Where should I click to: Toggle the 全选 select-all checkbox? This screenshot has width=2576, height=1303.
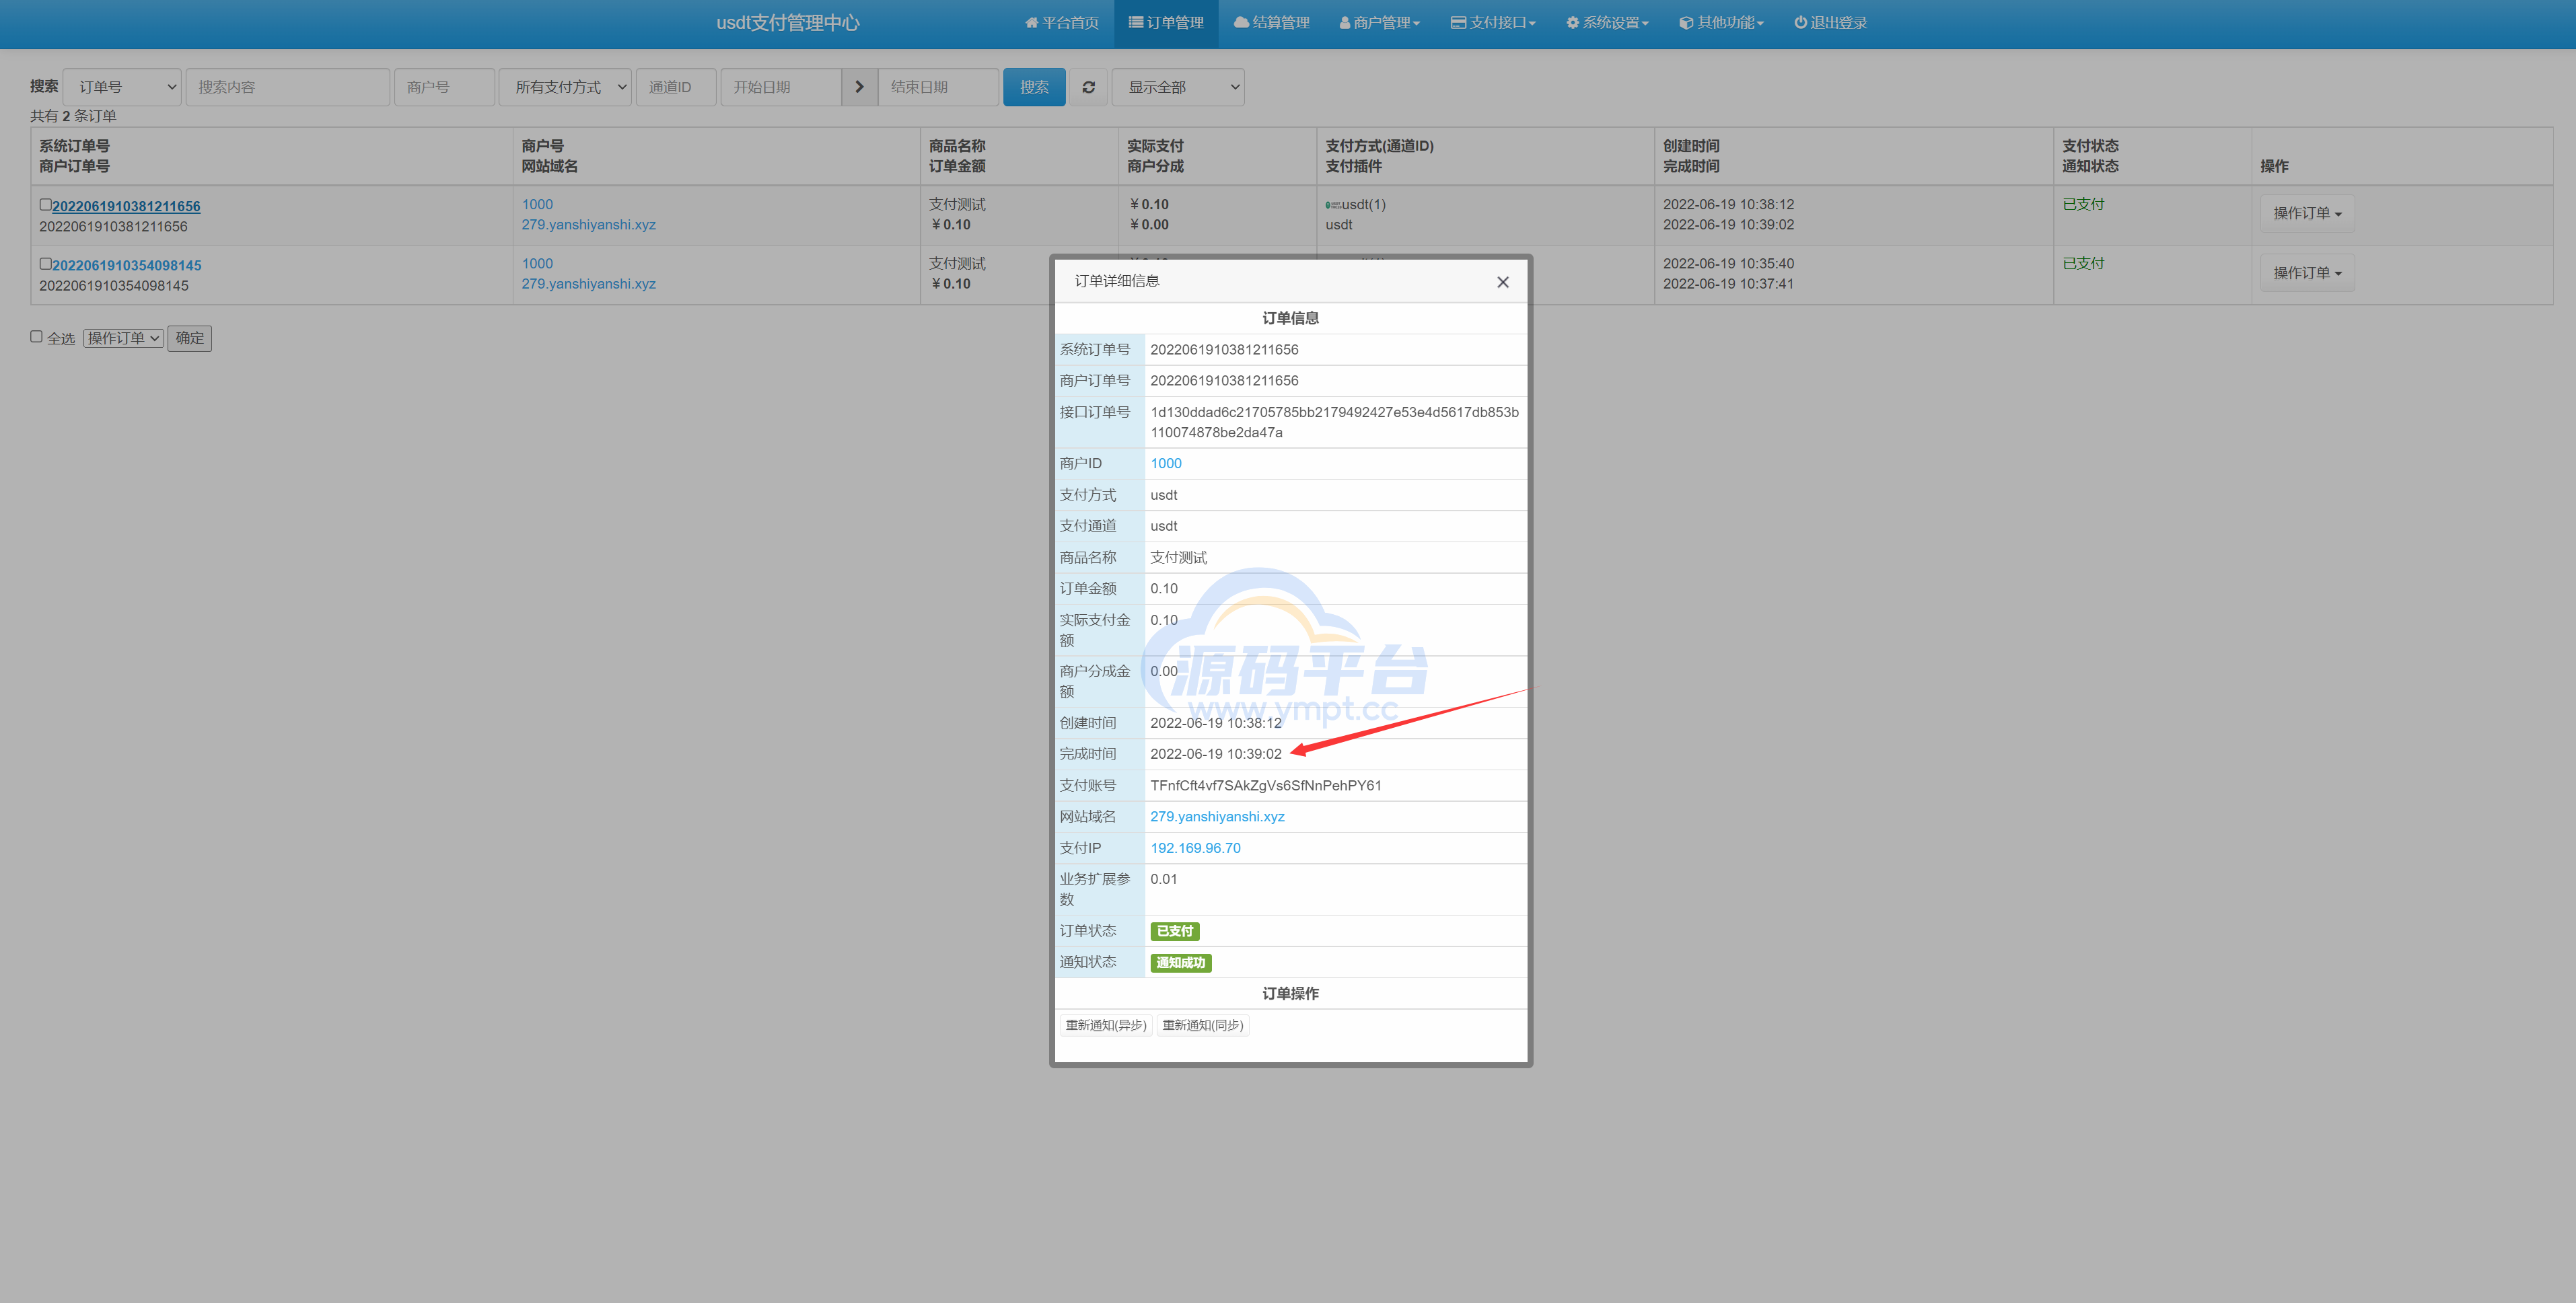pyautogui.click(x=36, y=337)
